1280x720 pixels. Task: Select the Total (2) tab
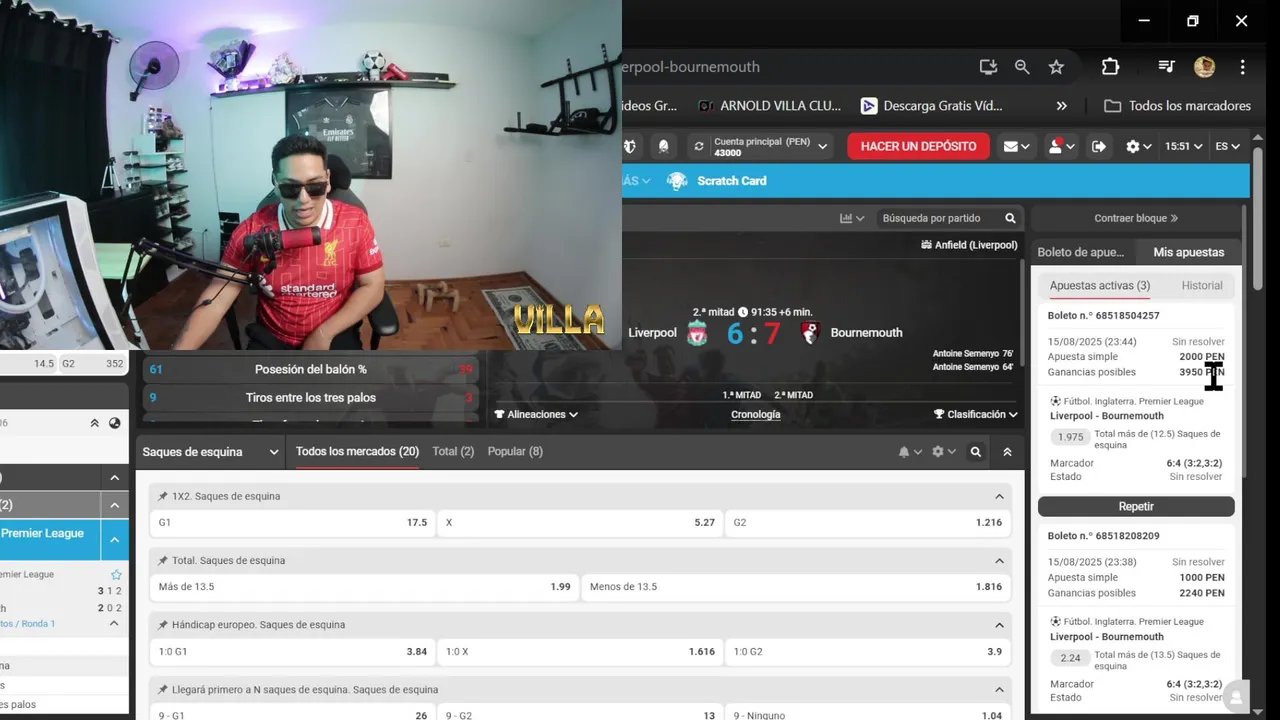[453, 452]
